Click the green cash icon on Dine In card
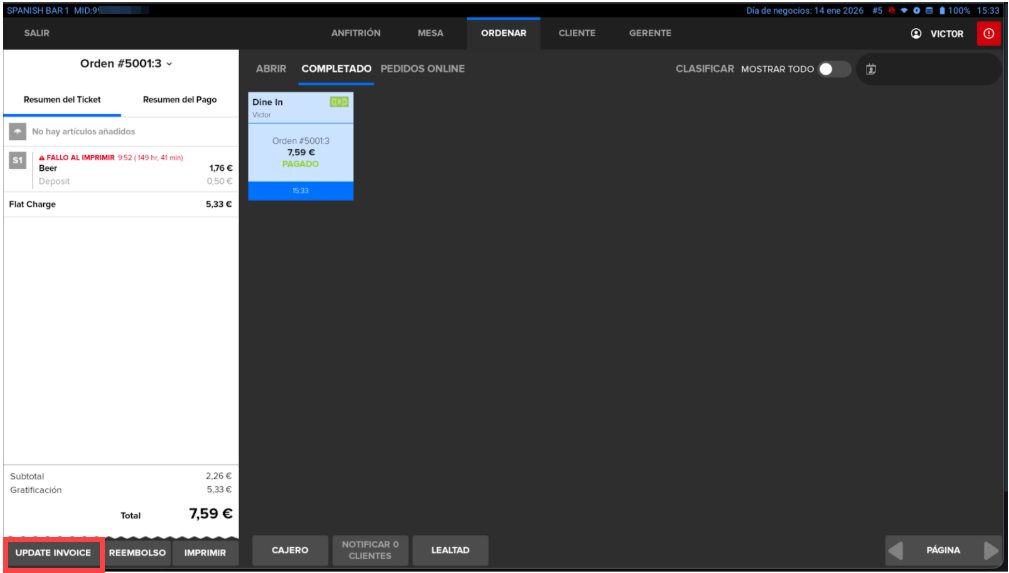Viewport: 1009px width, 573px height. coord(339,102)
